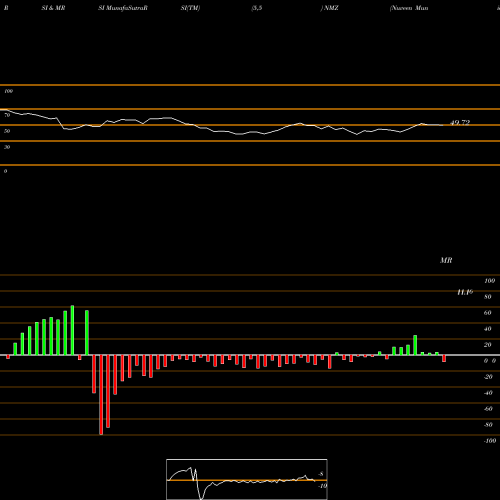500x500 pixels.
Task: Click the longest red histogram bar
Action: pyautogui.click(x=101, y=395)
